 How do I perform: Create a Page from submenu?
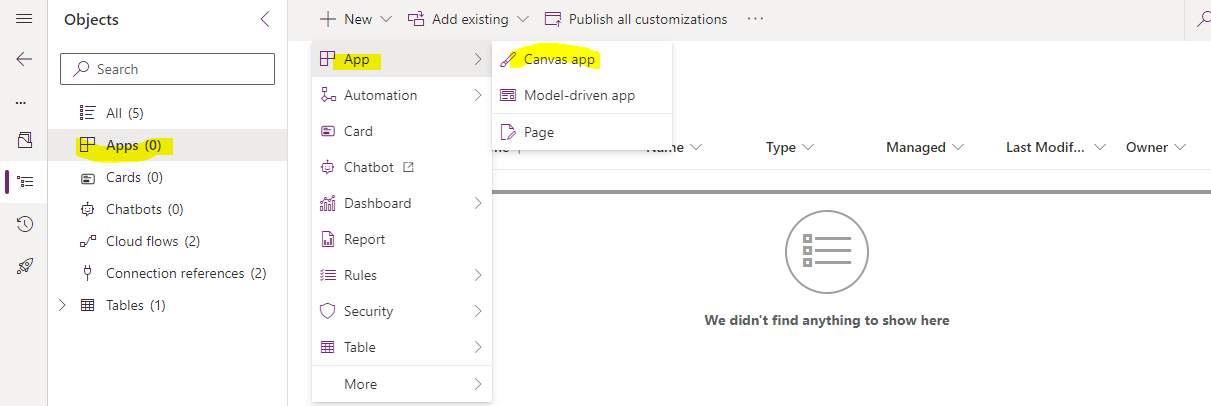[x=582, y=132]
